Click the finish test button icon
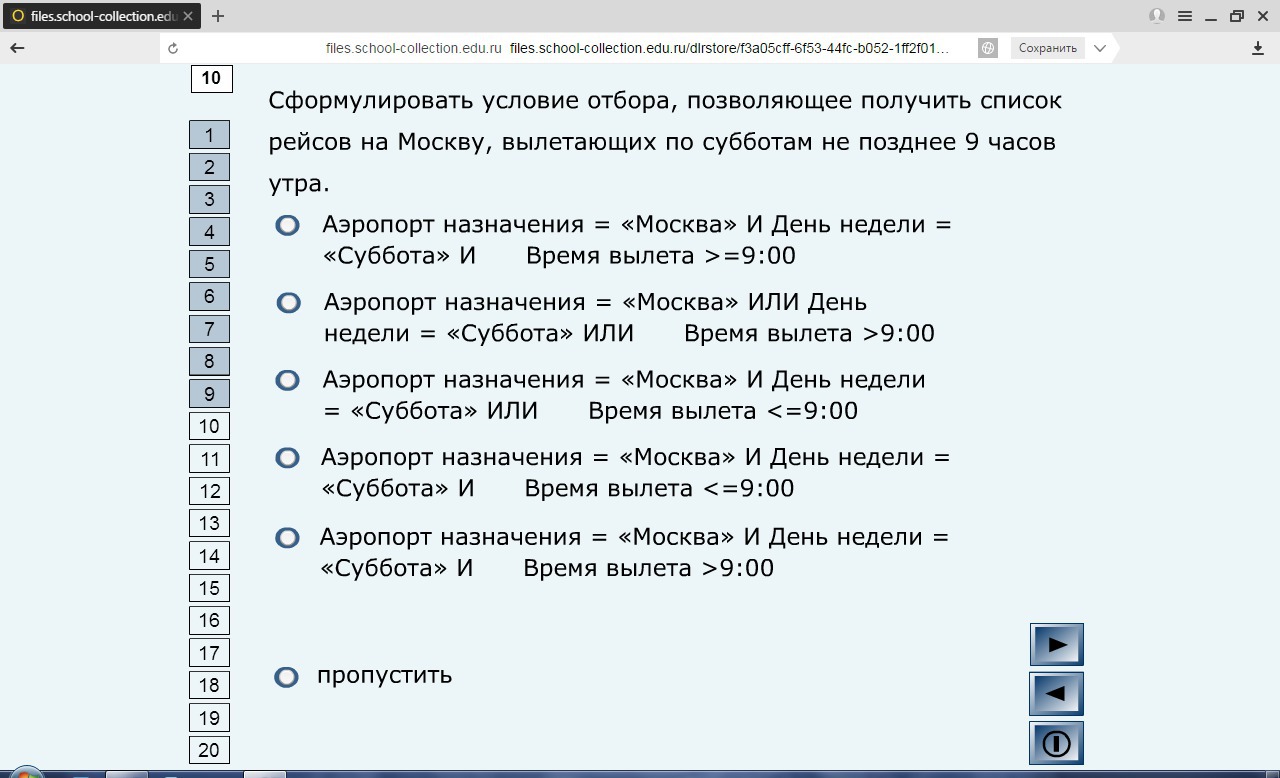The width and height of the screenshot is (1280, 778). point(1057,743)
